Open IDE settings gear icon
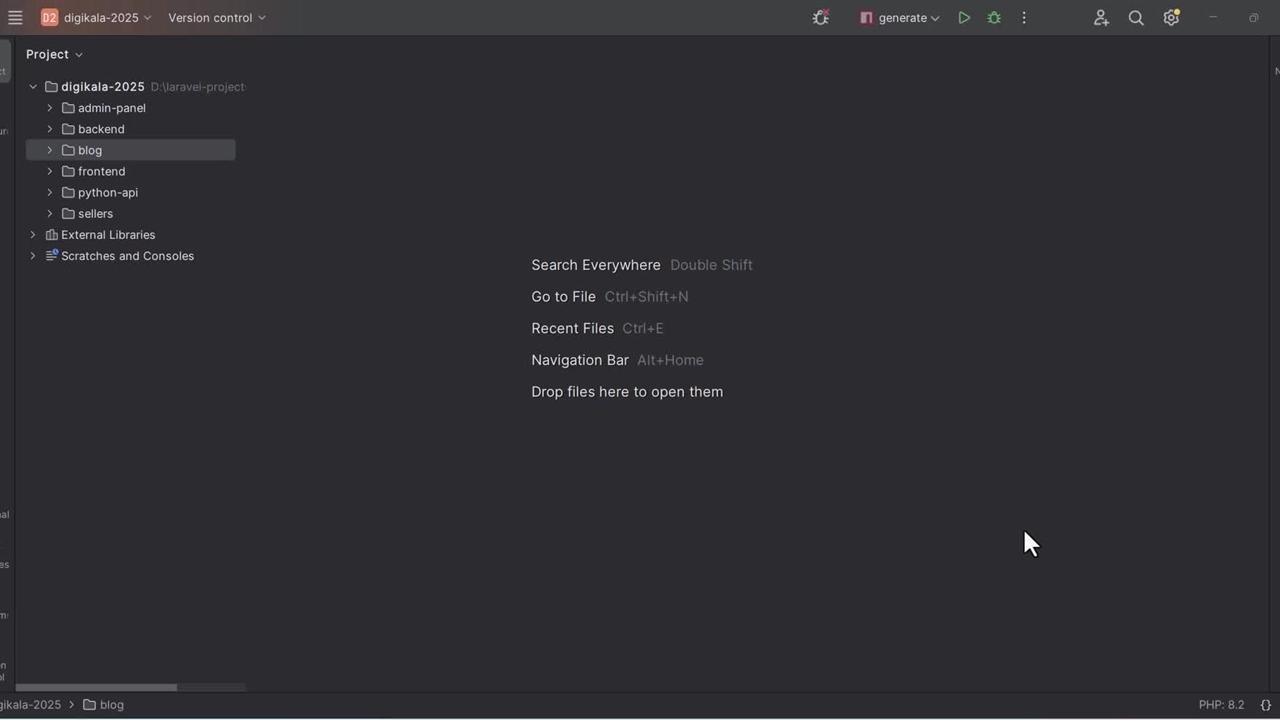Screen dimensions: 1280x720 [1171, 18]
